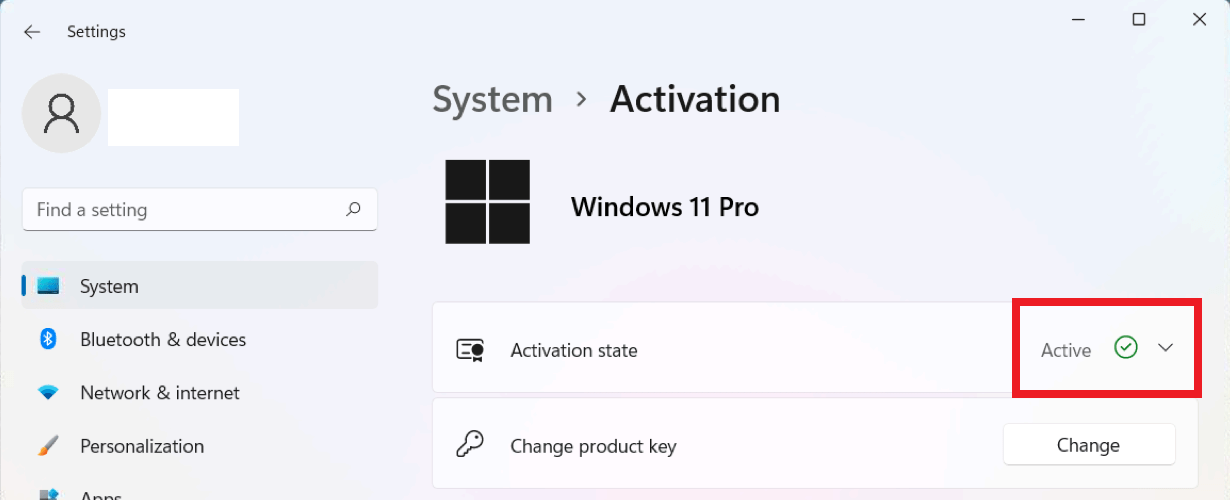Focus the Find a setting search box
The width and height of the screenshot is (1230, 500).
click(x=185, y=210)
